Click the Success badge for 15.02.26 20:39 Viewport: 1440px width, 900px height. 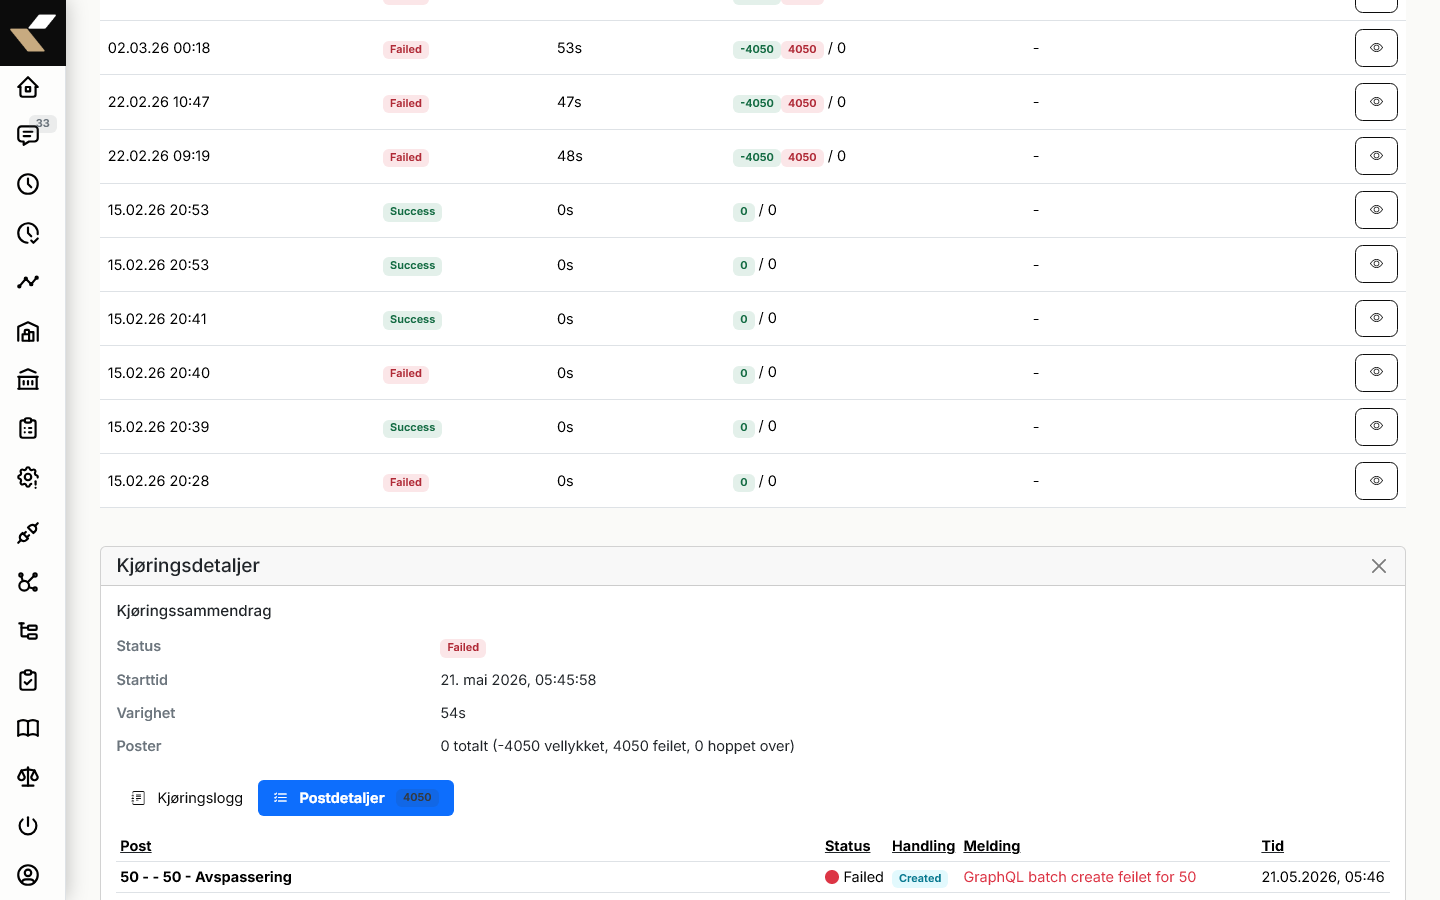tap(412, 427)
